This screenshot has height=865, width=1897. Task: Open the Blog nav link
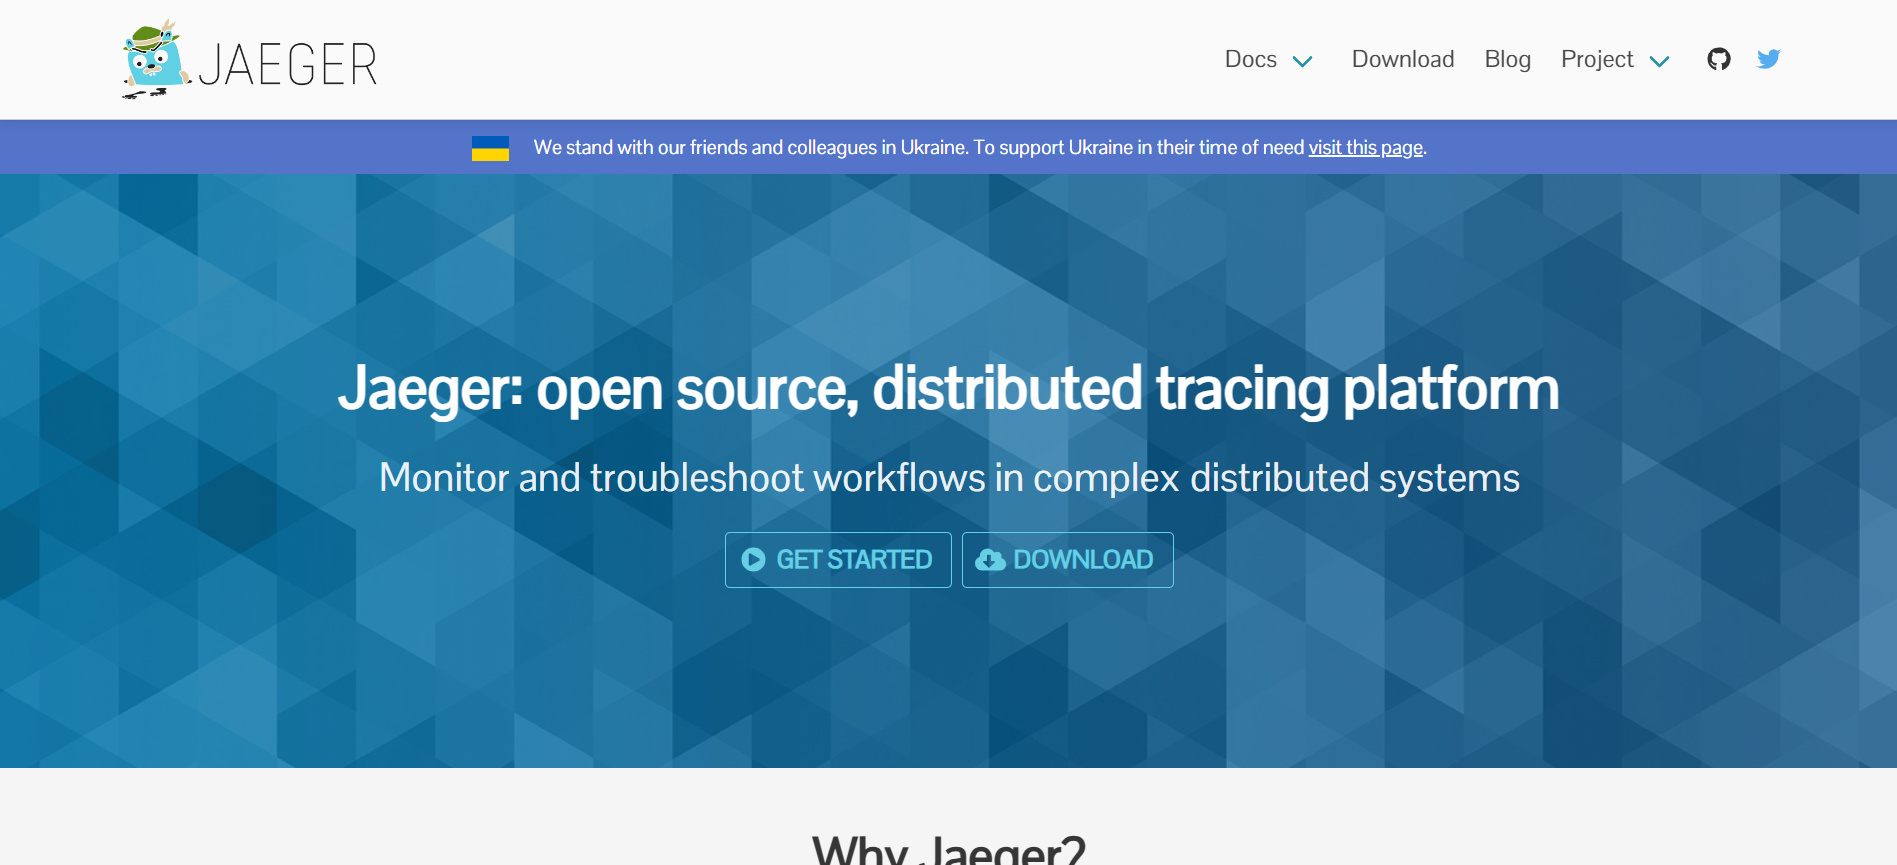(1507, 59)
